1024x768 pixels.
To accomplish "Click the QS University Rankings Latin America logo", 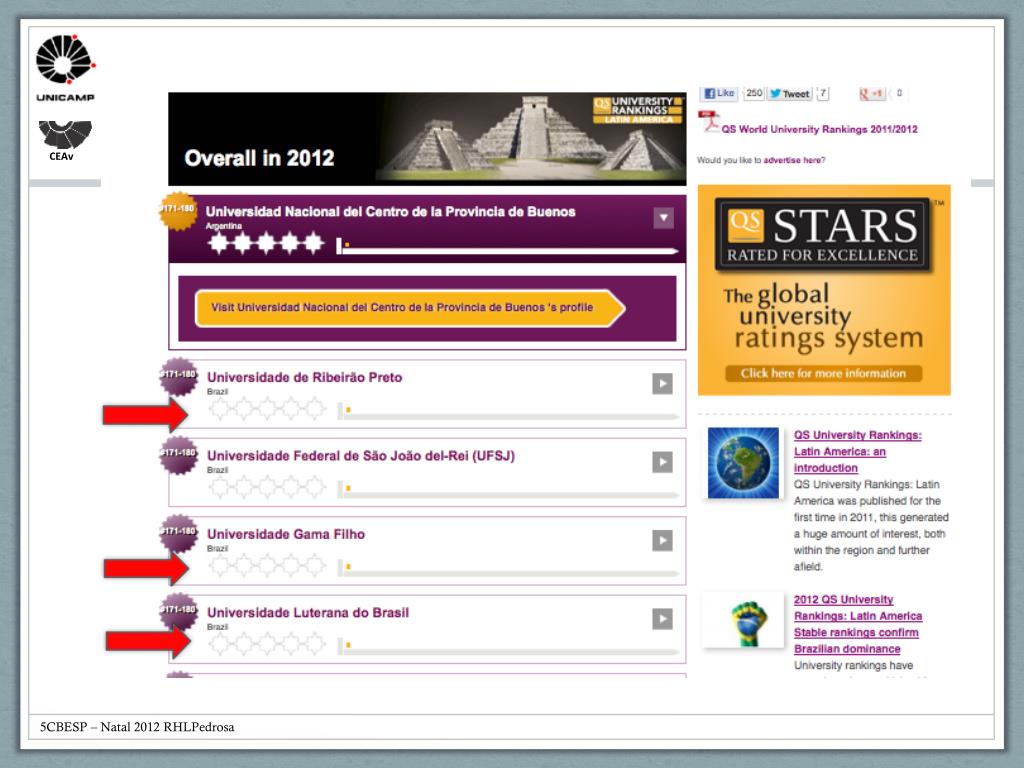I will click(637, 110).
